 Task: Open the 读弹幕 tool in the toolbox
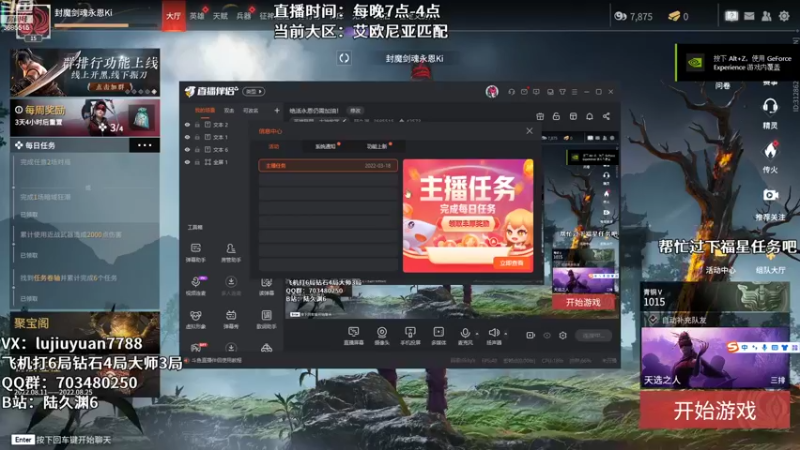coord(266,287)
